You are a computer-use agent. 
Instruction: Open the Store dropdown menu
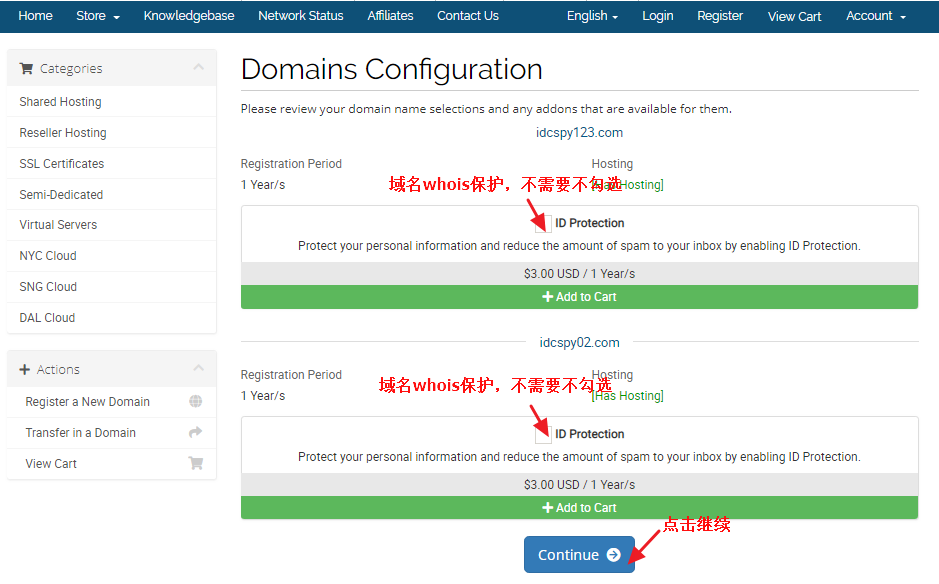(98, 16)
